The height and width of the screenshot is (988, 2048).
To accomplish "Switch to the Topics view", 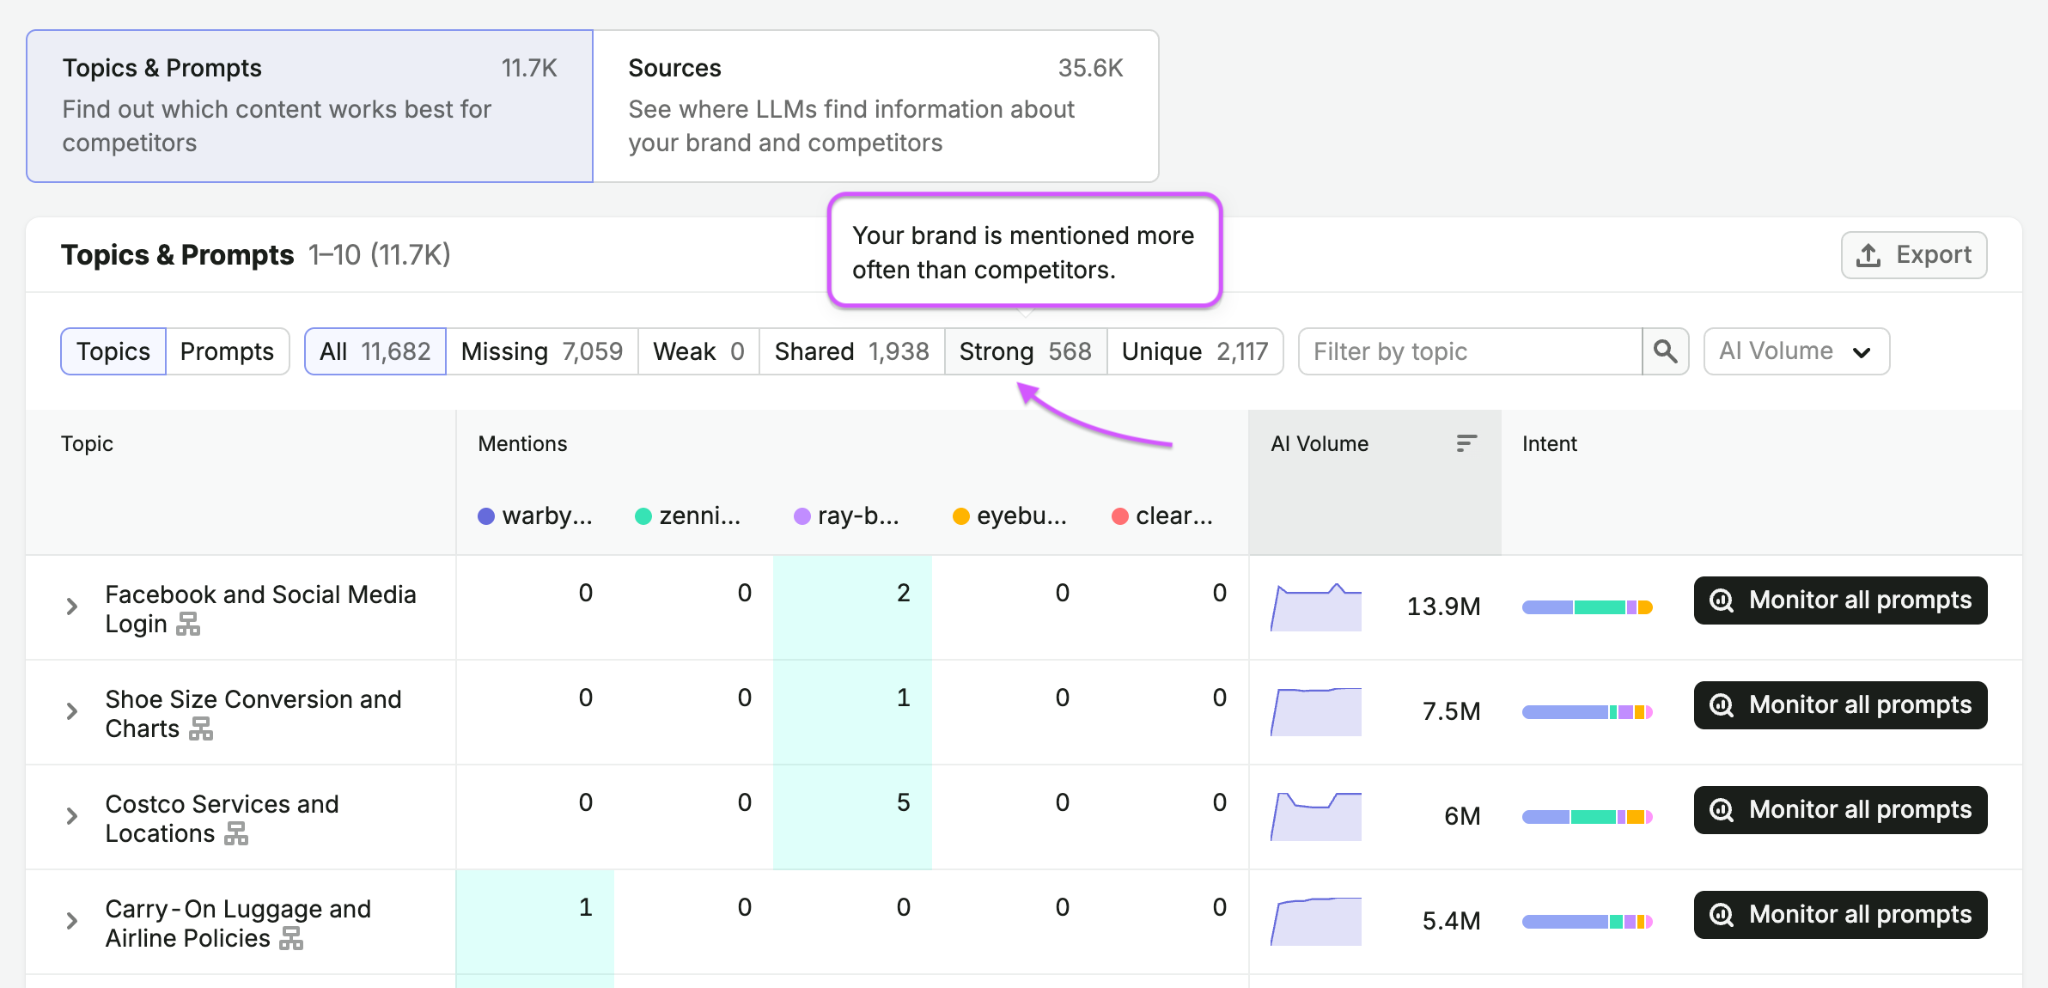I will pos(113,352).
